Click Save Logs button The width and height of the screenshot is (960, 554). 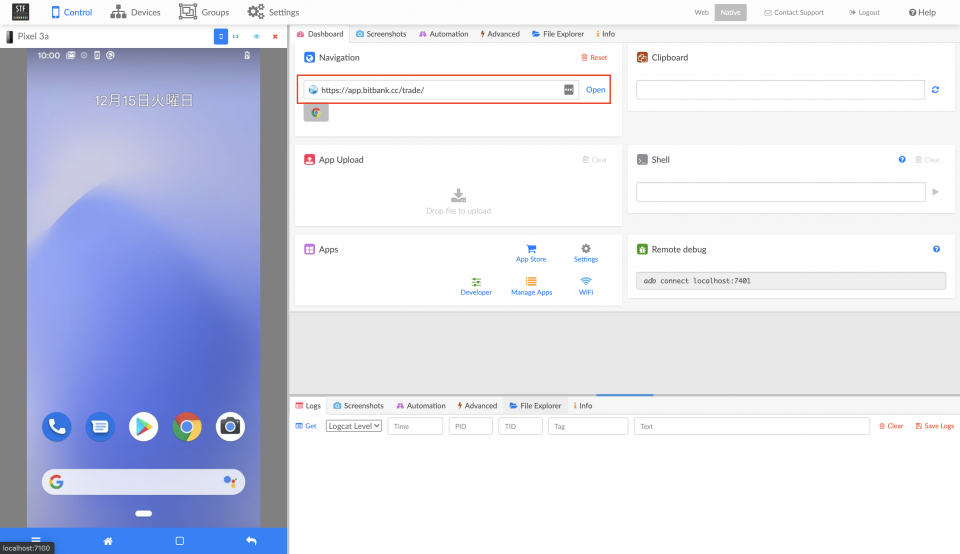934,426
